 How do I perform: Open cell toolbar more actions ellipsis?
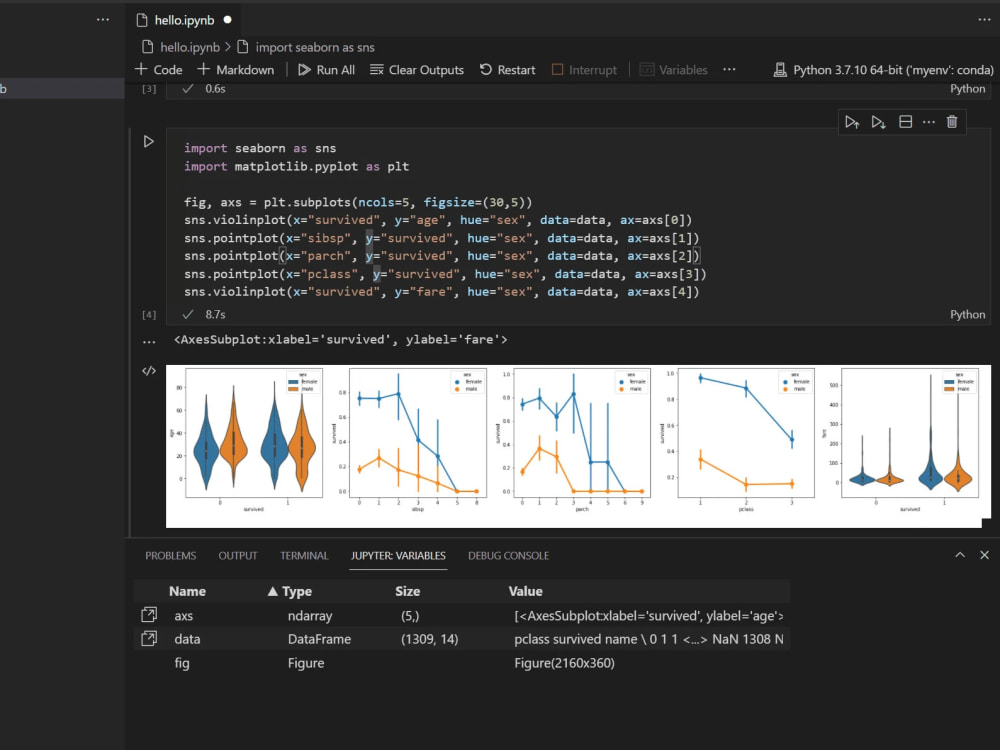(929, 122)
